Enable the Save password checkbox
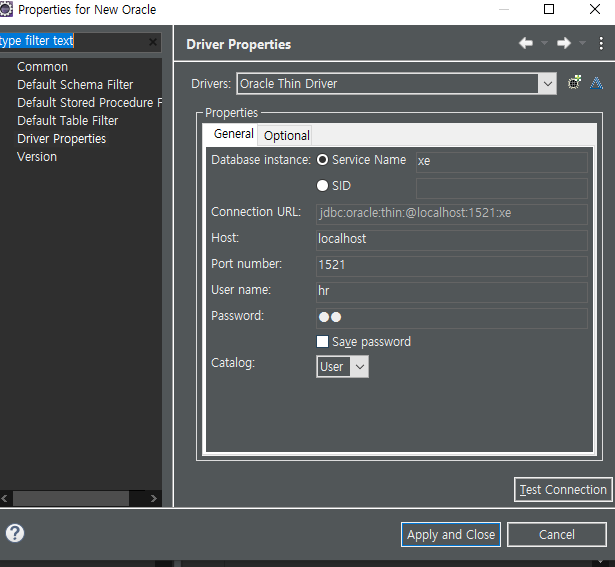615x567 pixels. (322, 342)
